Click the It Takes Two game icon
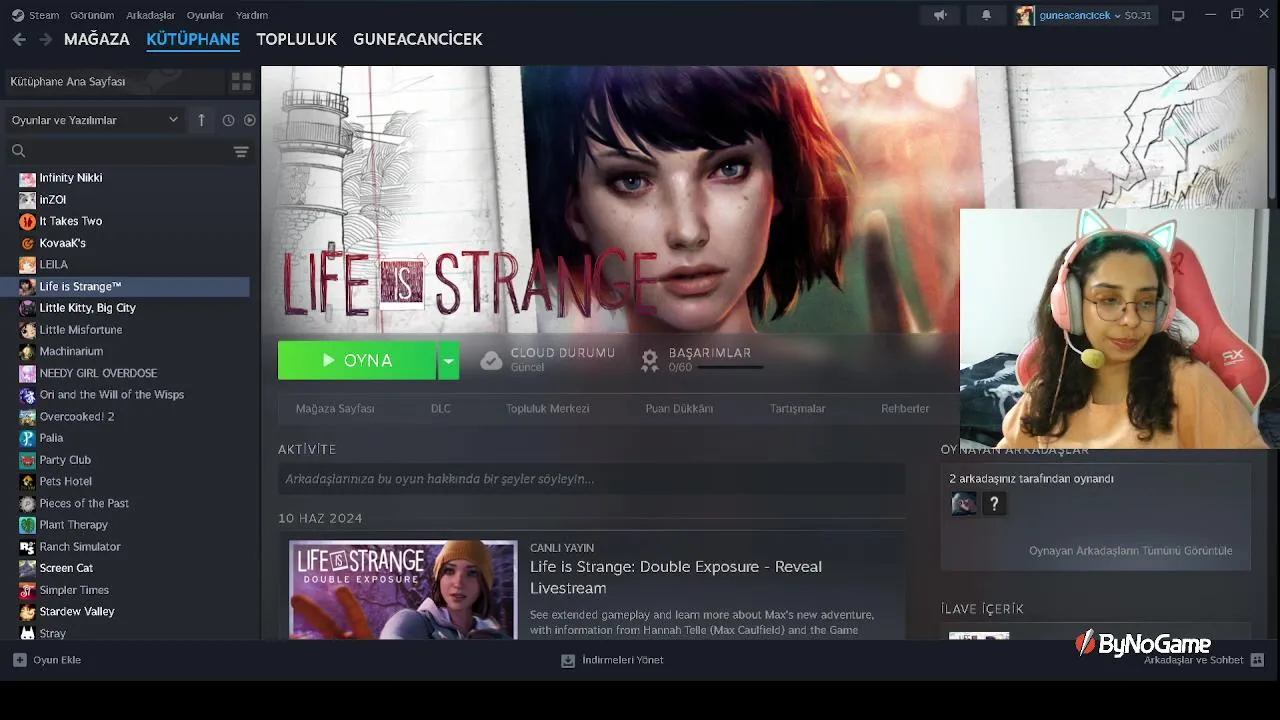Viewport: 1280px width, 720px height. click(x=27, y=221)
